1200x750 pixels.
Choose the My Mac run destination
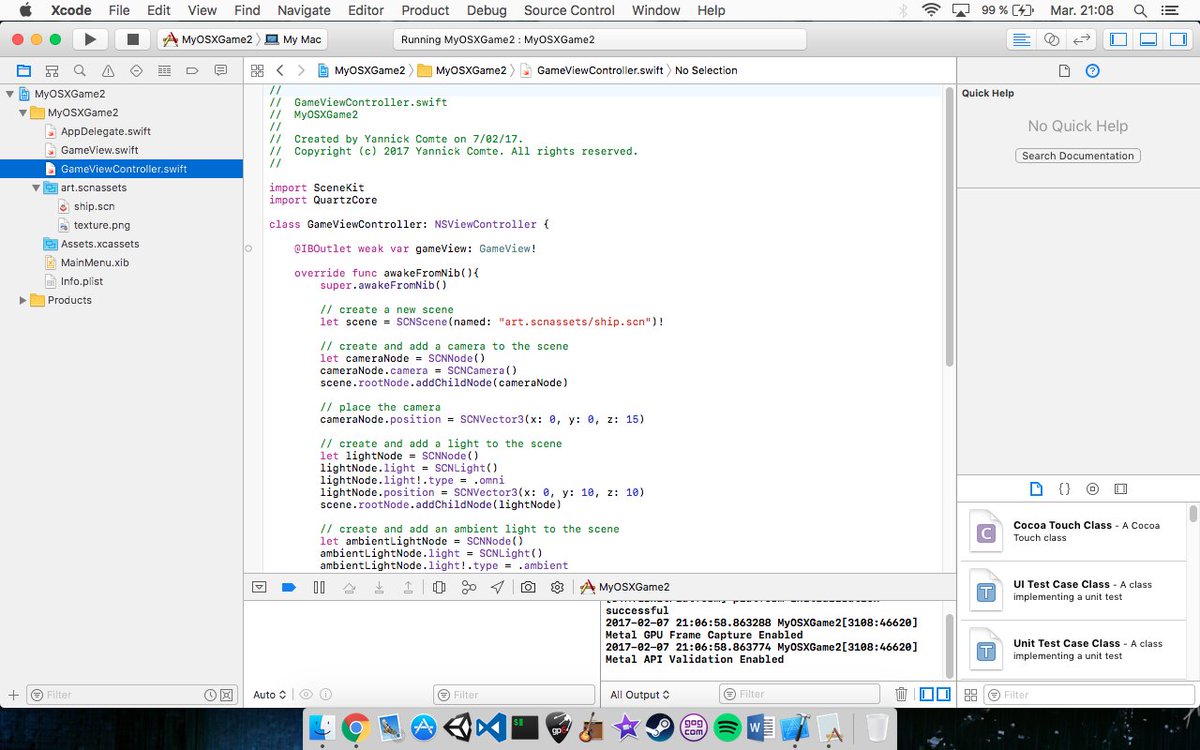[295, 39]
